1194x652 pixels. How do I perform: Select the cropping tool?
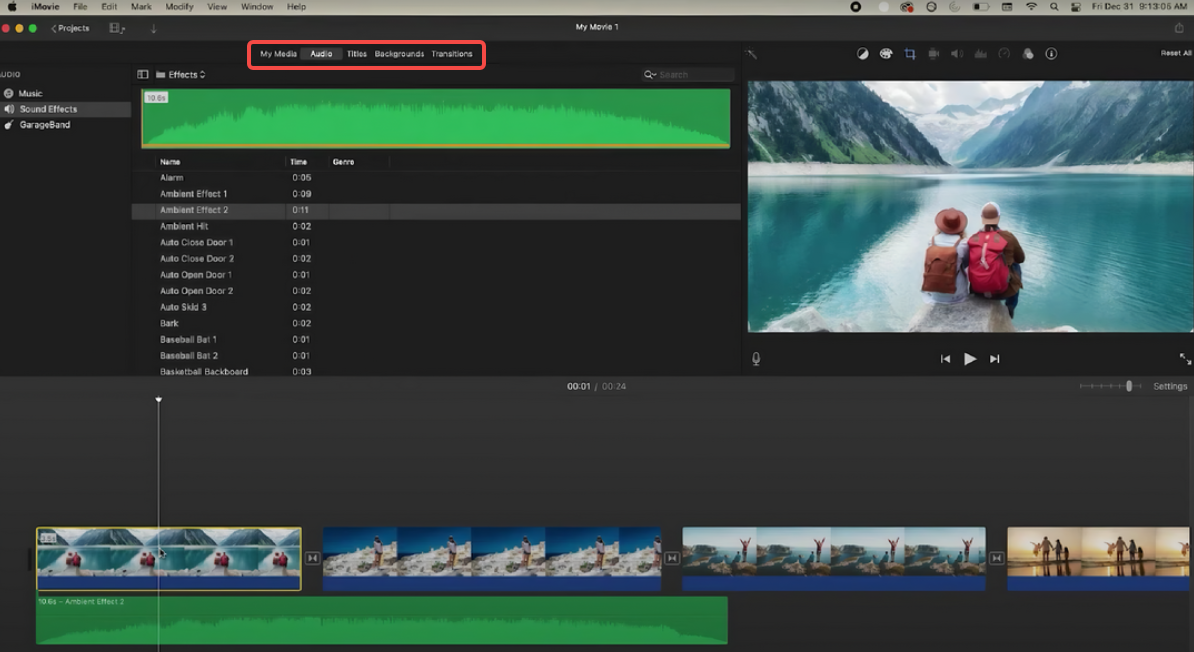[x=909, y=54]
